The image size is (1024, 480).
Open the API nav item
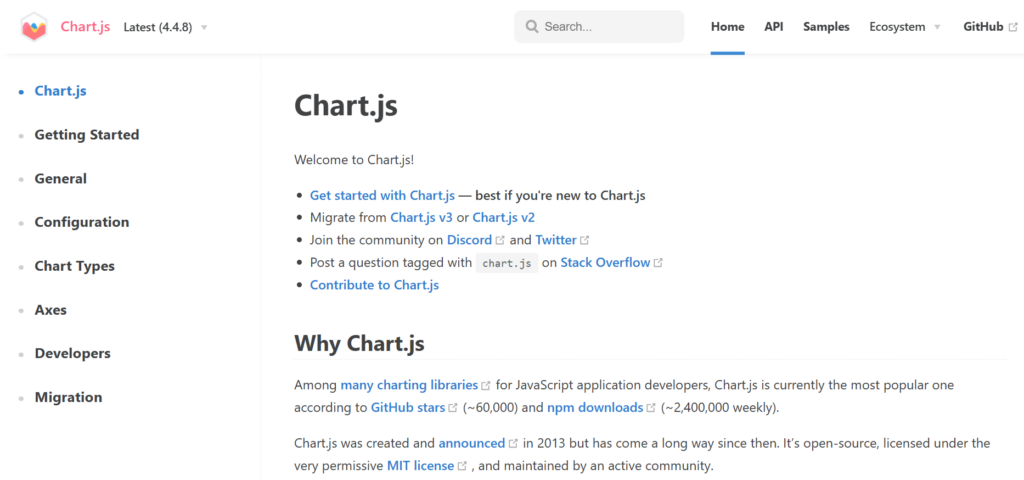[774, 27]
